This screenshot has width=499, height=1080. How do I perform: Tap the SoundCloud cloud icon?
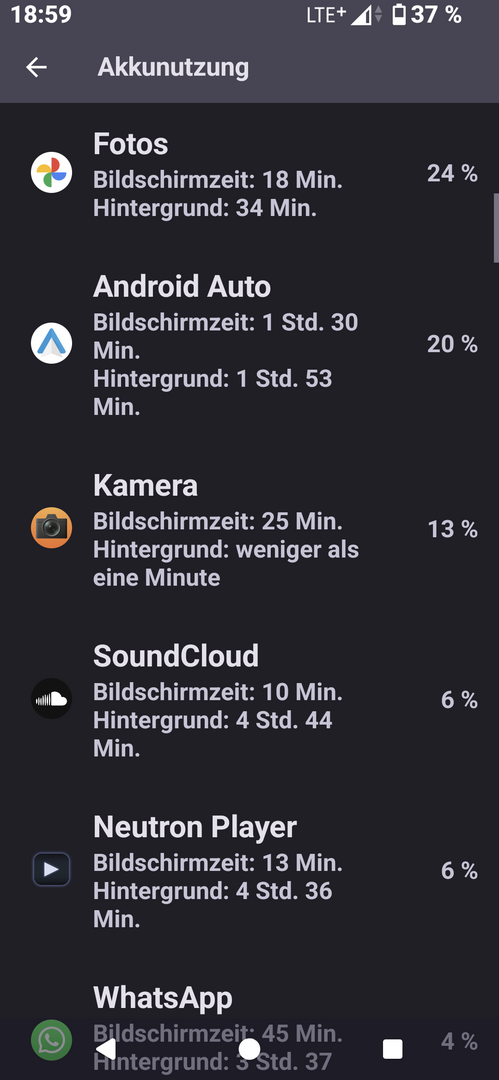[52, 698]
